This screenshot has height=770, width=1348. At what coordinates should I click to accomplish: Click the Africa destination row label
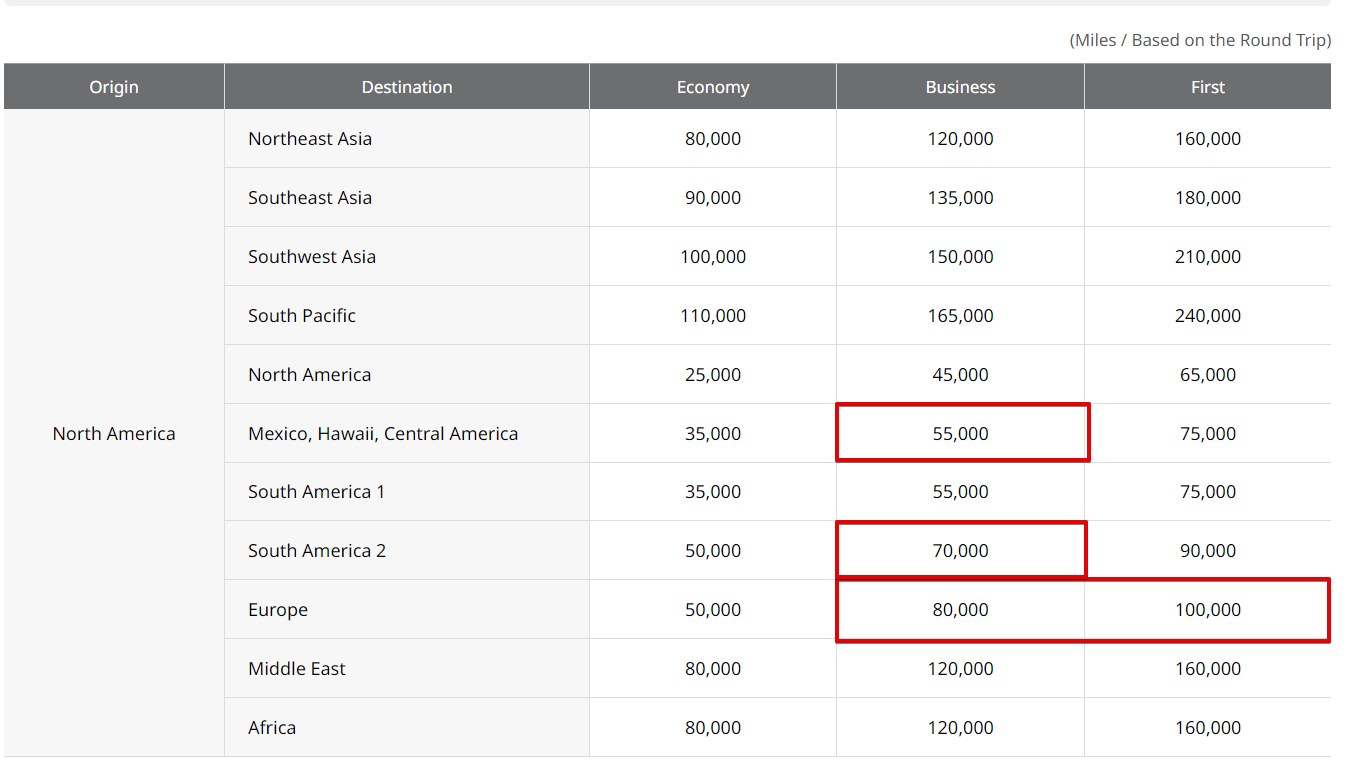[272, 727]
